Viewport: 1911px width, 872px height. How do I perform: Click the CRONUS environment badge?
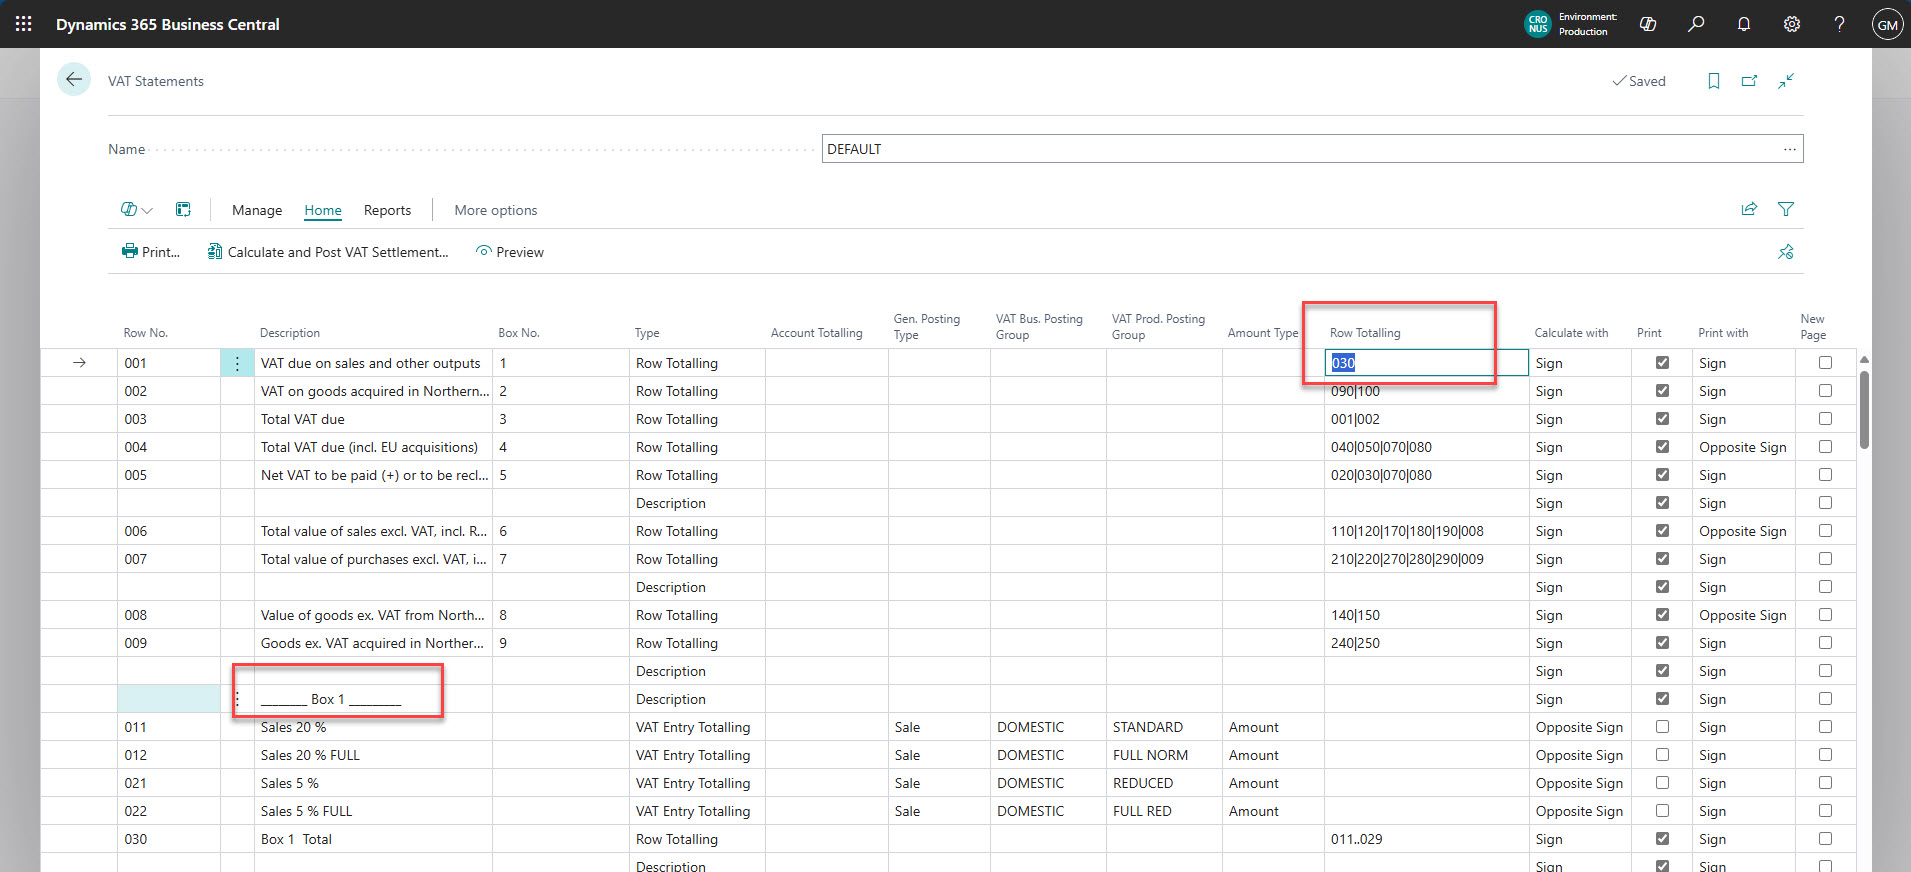[1538, 24]
